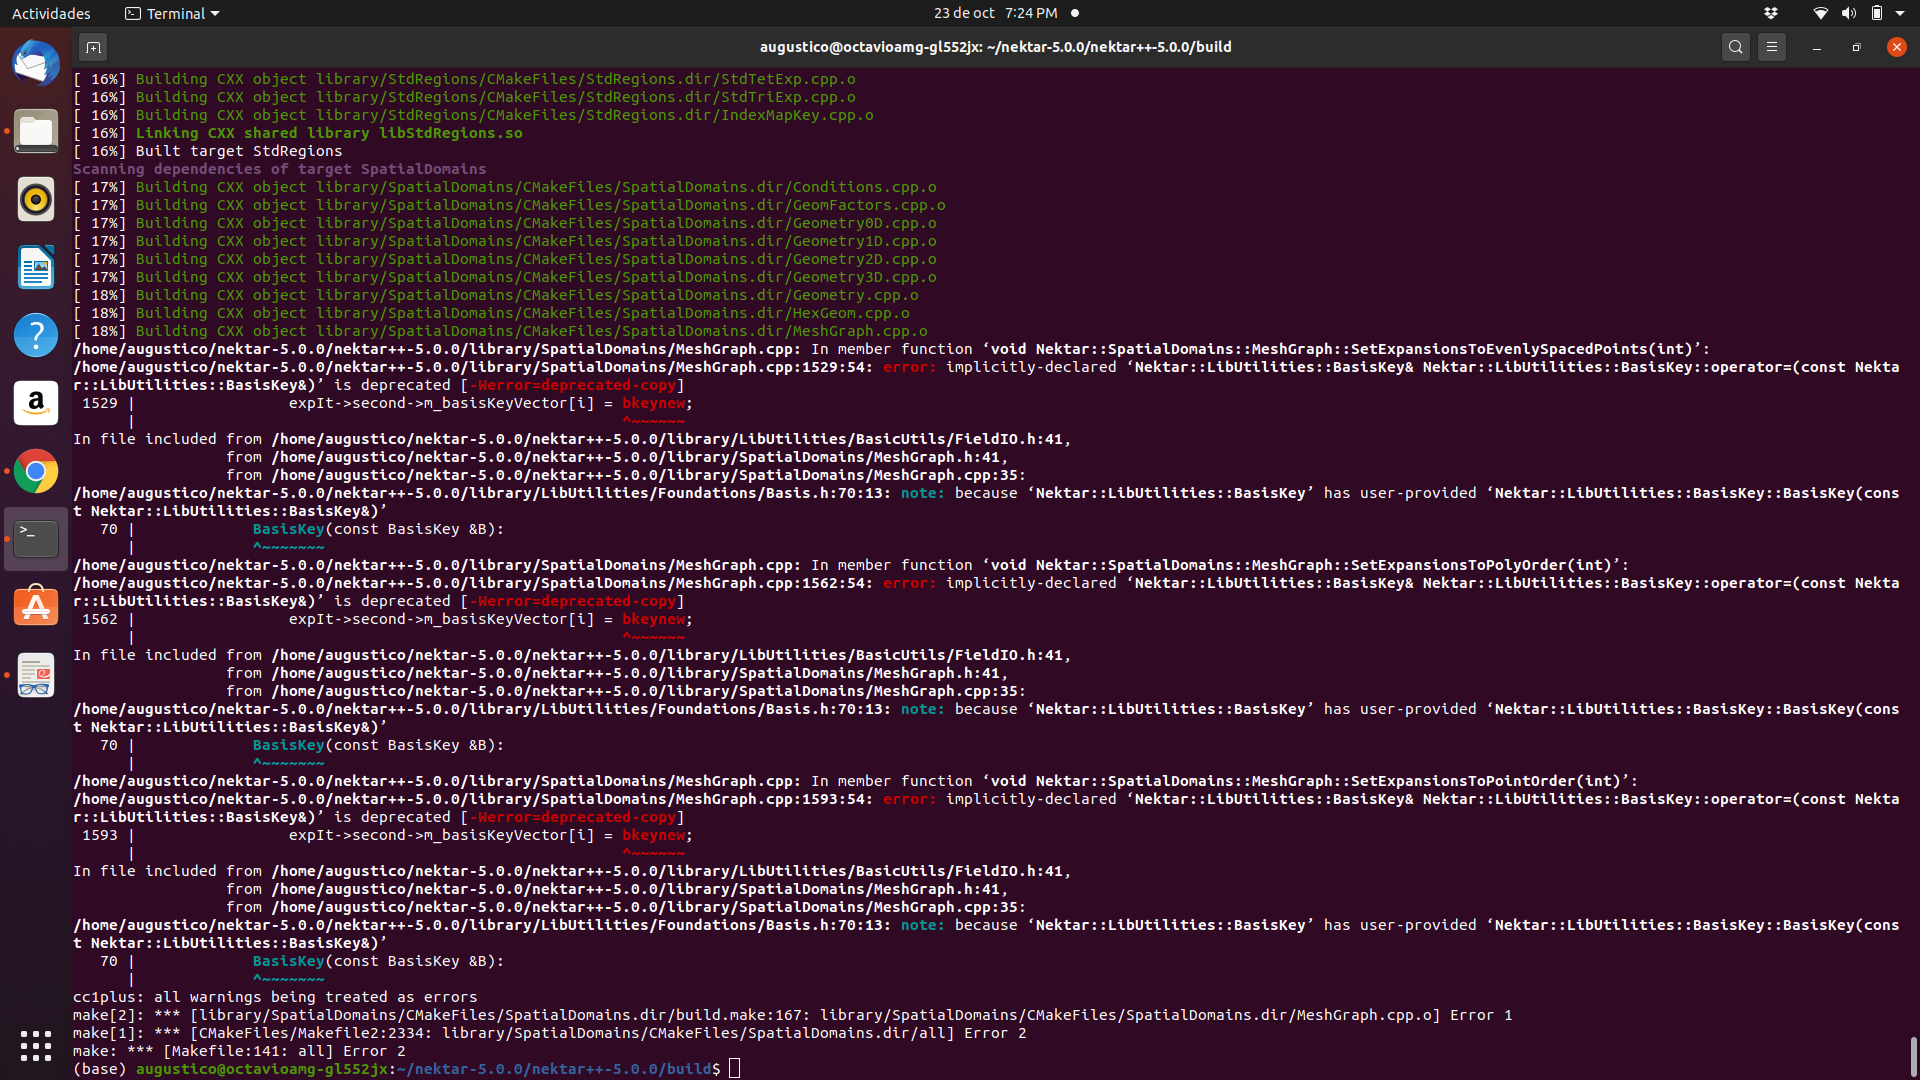
Task: Show applications grid button
Action: tap(36, 1046)
